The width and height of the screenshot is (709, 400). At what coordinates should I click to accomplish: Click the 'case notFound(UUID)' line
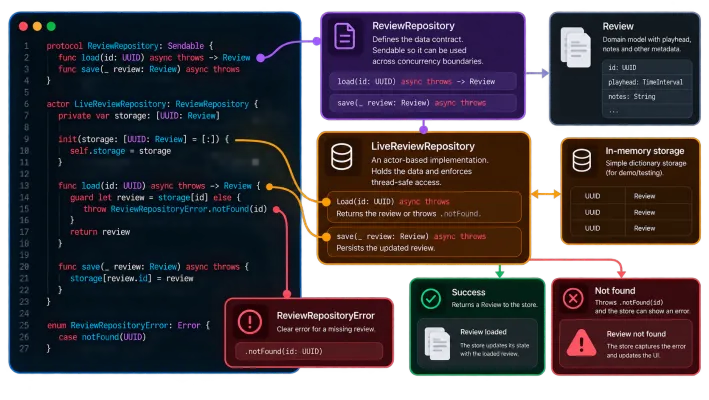point(102,337)
